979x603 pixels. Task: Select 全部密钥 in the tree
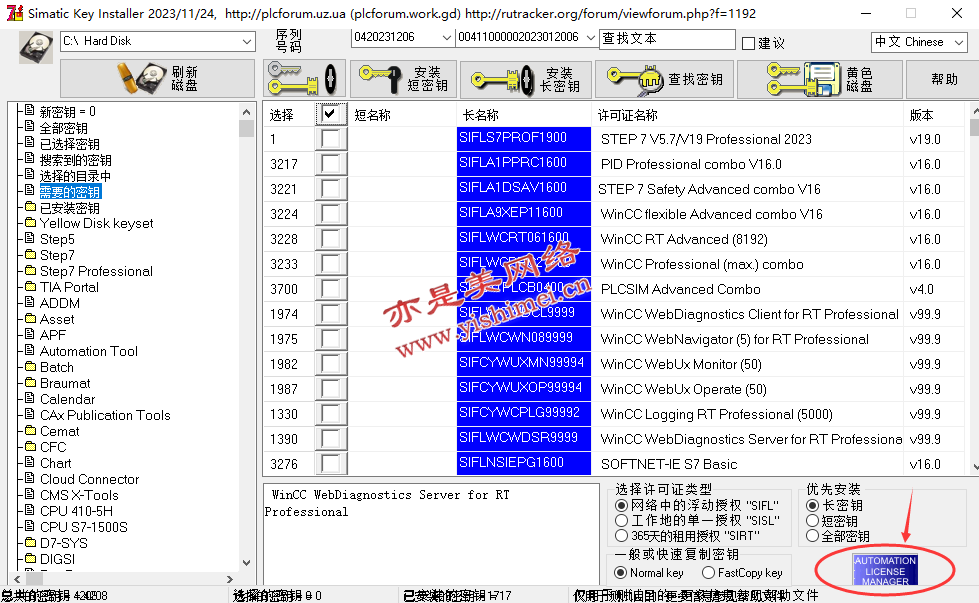(64, 128)
